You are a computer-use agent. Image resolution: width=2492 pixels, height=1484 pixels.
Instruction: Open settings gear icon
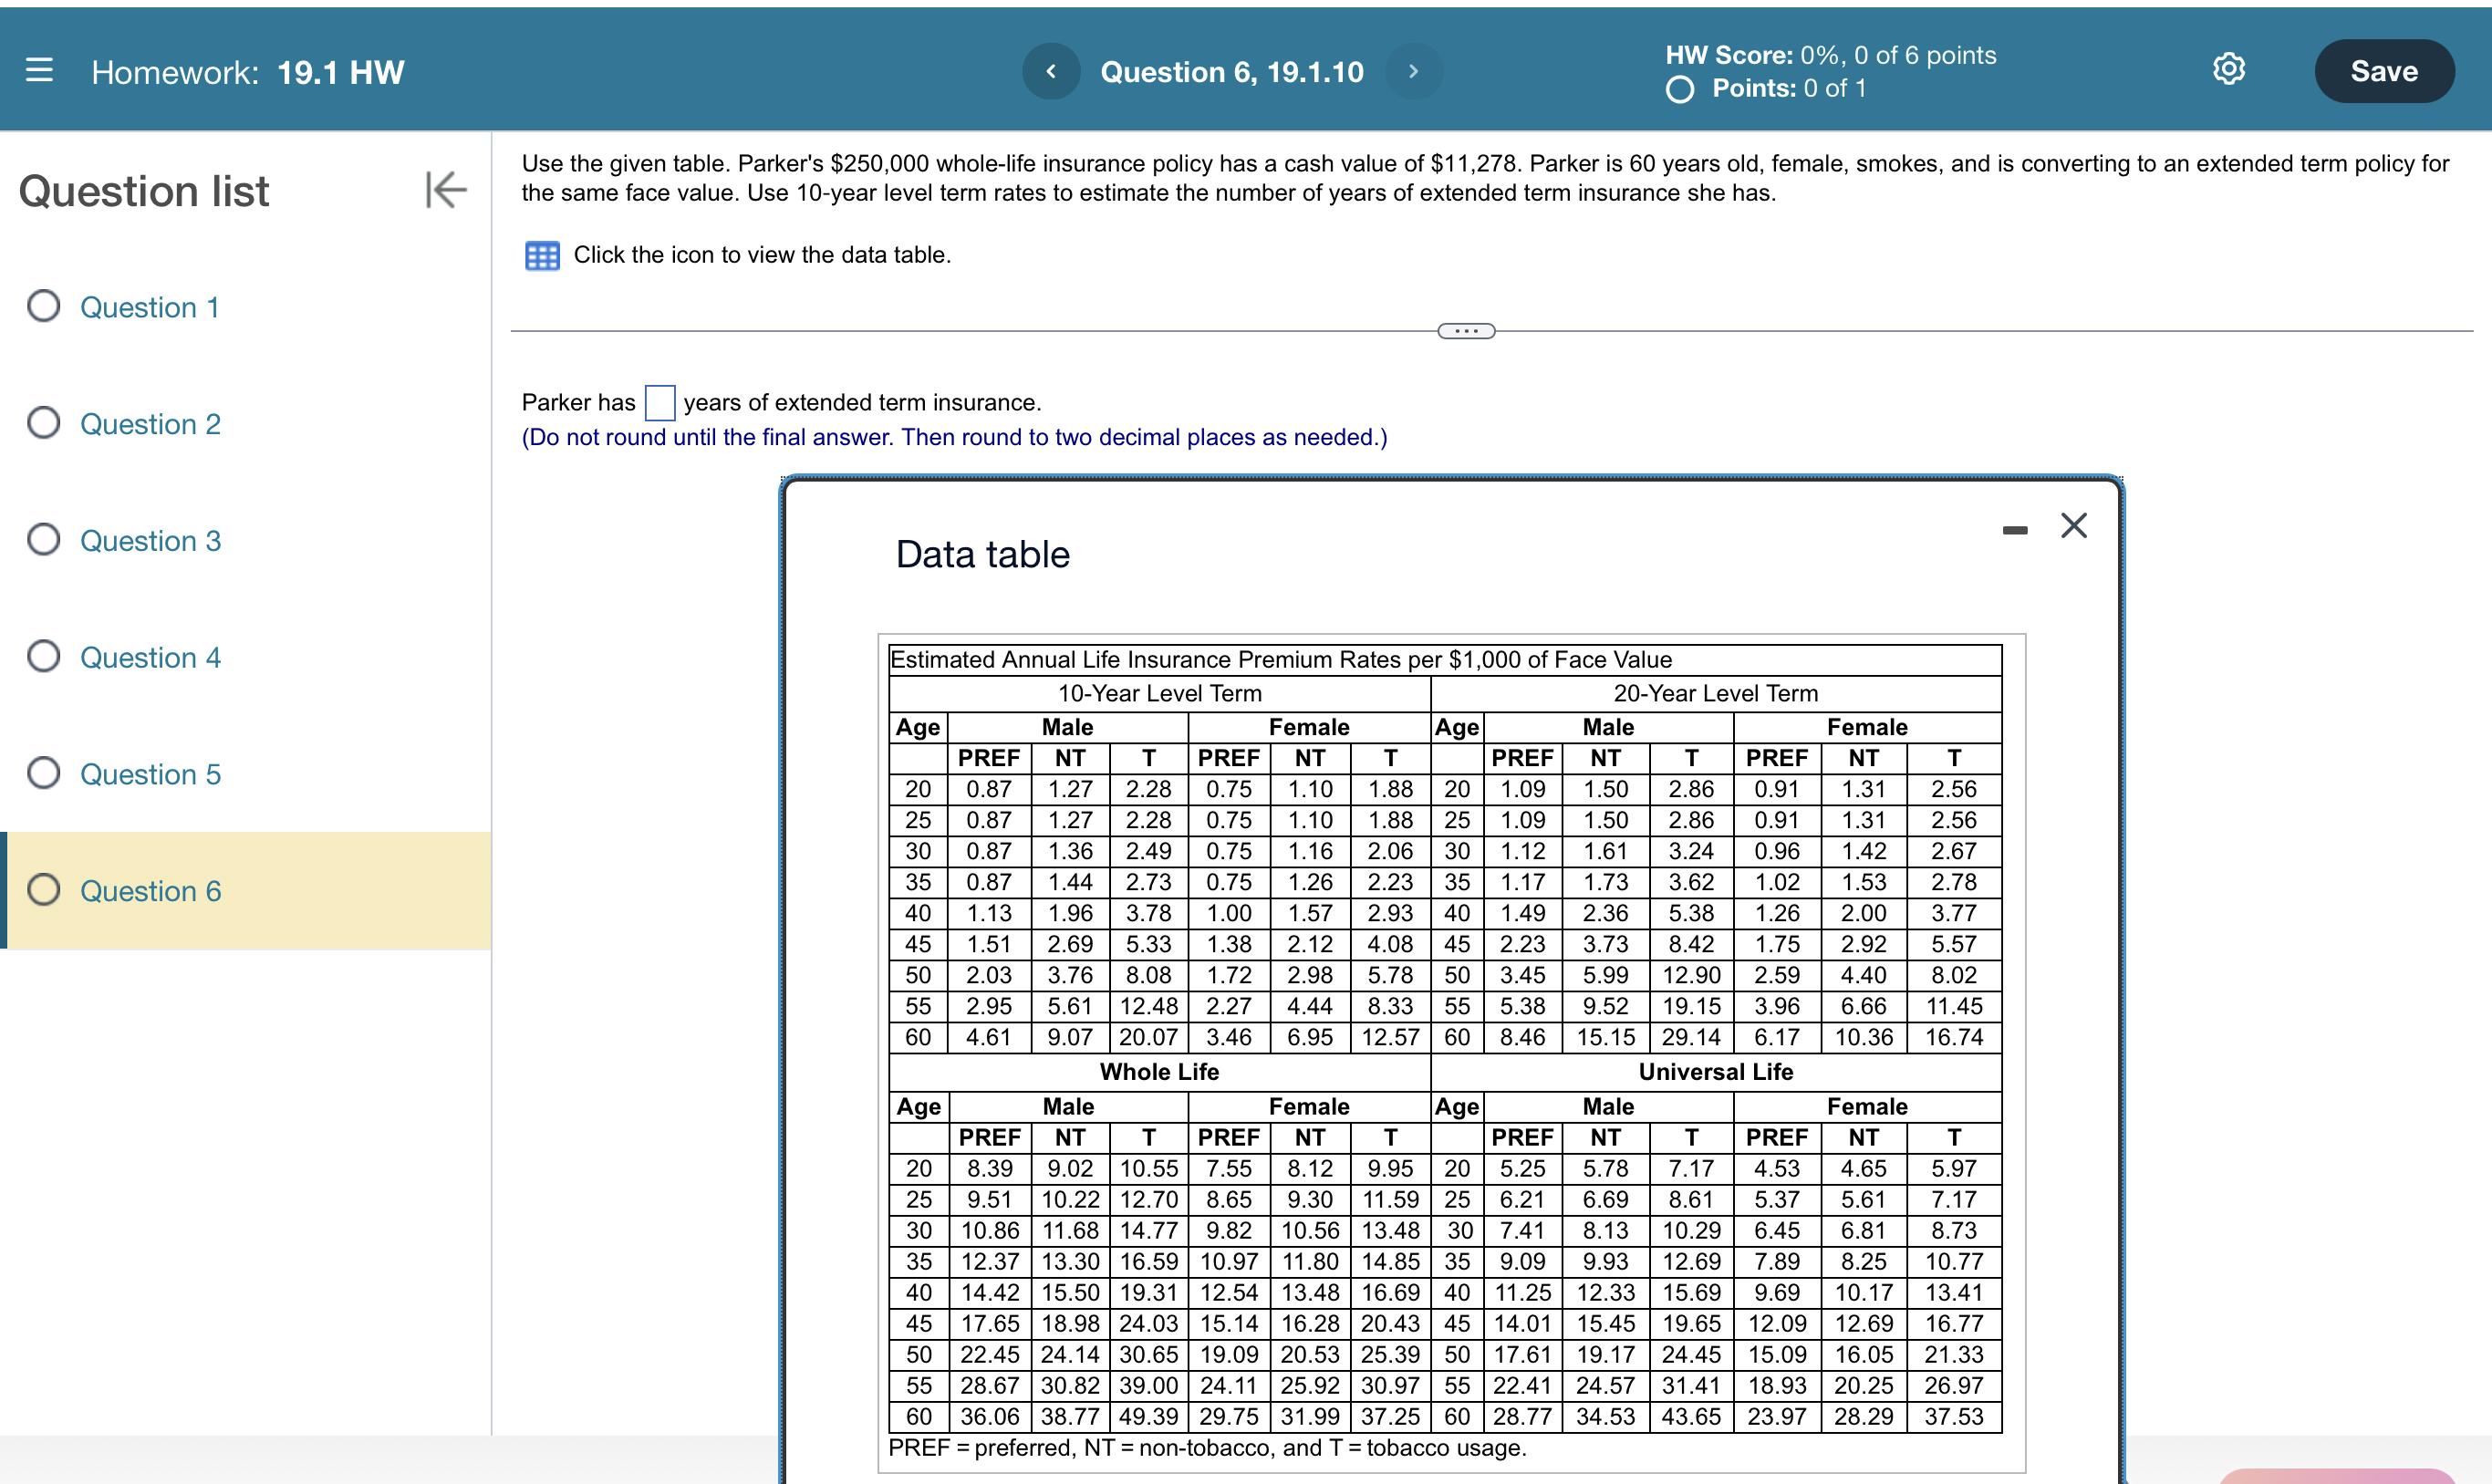pyautogui.click(x=2228, y=69)
